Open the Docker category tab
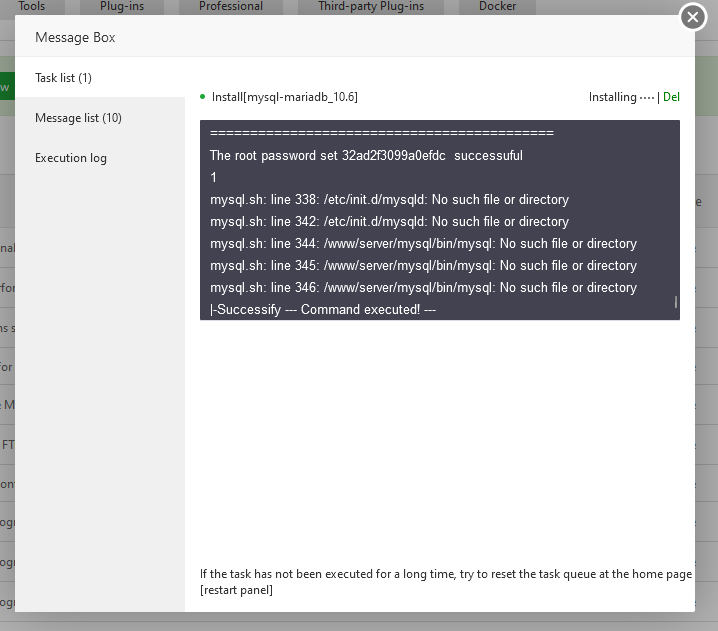 click(498, 7)
